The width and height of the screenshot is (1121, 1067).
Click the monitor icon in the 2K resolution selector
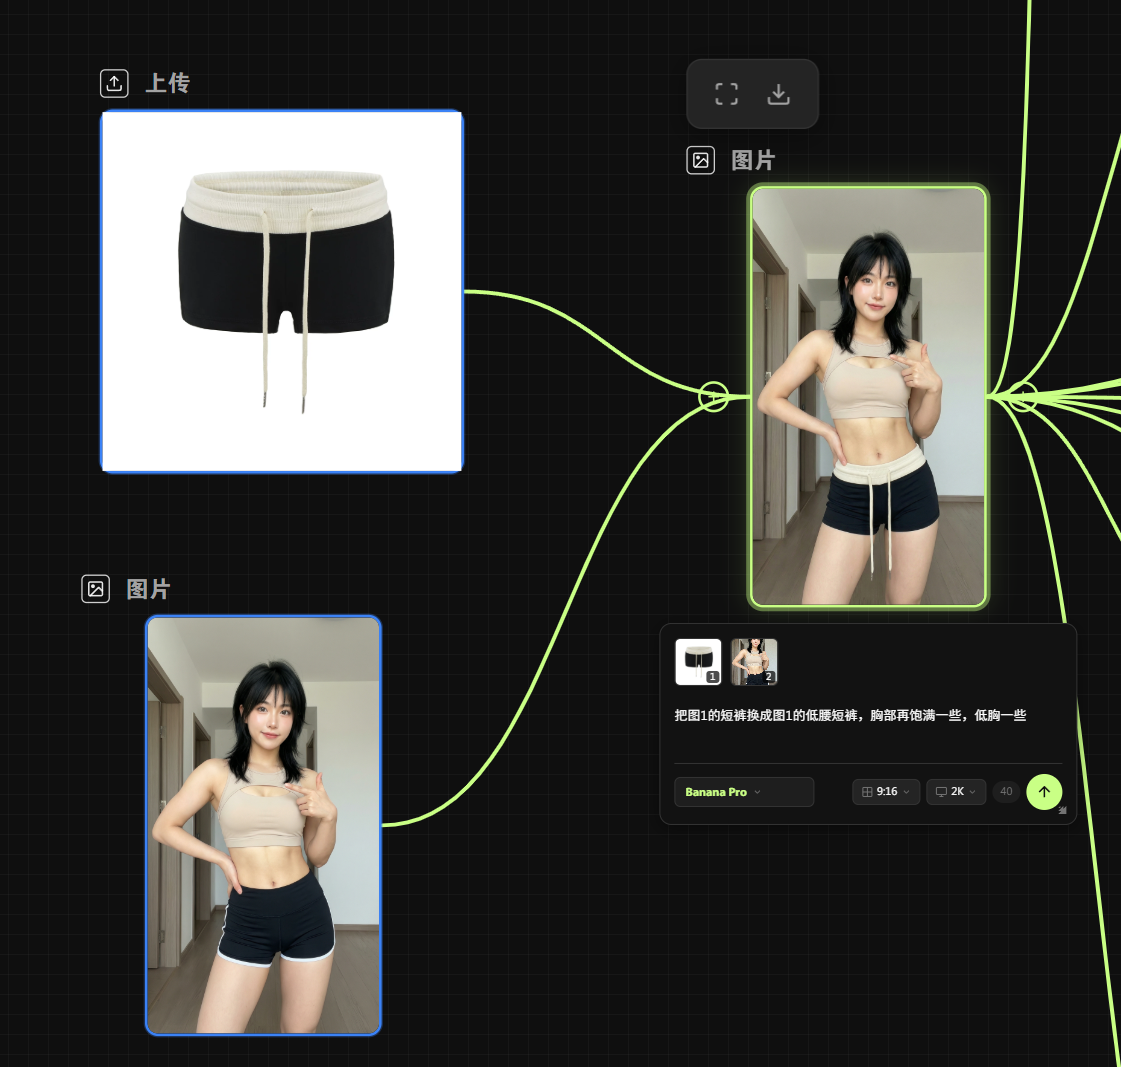(940, 792)
